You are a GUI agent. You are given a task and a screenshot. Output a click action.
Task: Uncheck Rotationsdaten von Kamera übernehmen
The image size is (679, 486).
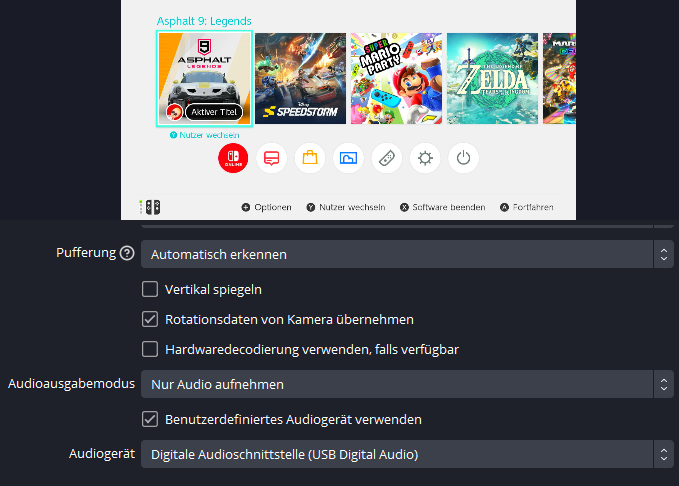click(150, 319)
